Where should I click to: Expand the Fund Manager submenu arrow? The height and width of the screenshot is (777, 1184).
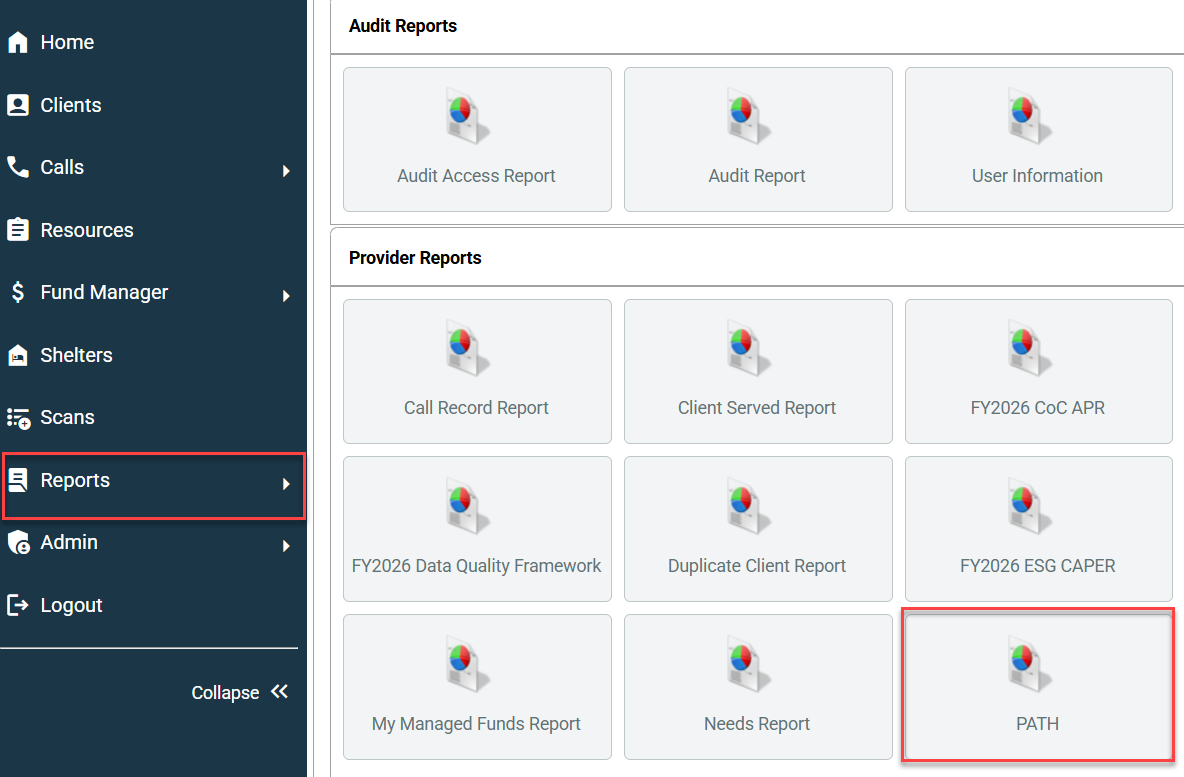pos(286,296)
